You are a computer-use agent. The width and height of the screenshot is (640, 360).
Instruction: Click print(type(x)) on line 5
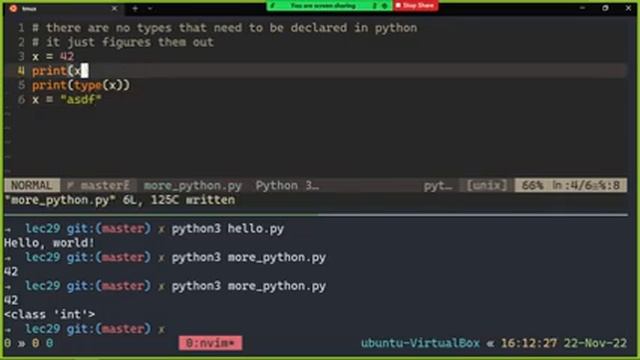[x=81, y=85]
